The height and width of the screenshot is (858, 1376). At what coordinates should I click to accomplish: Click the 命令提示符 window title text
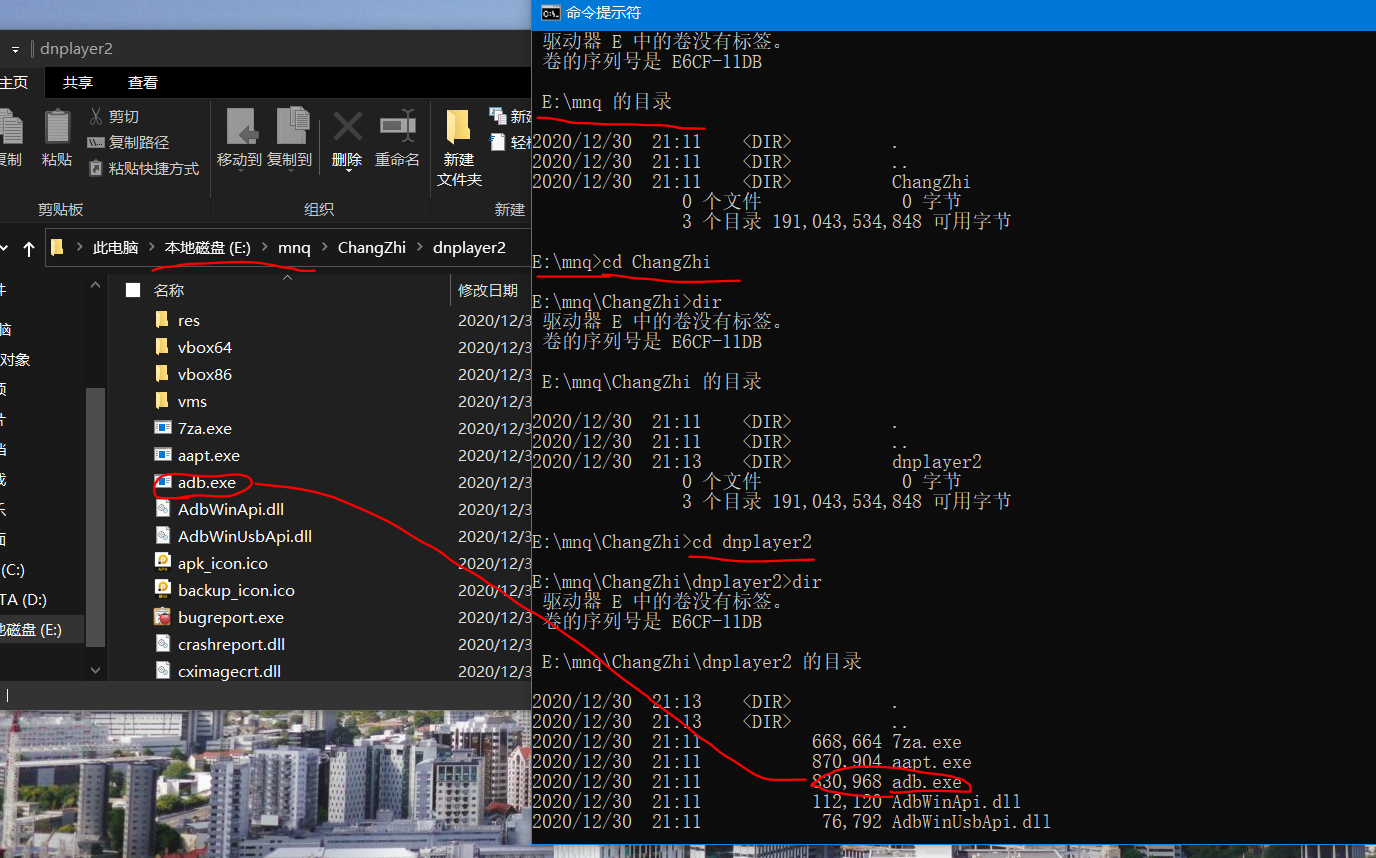604,13
